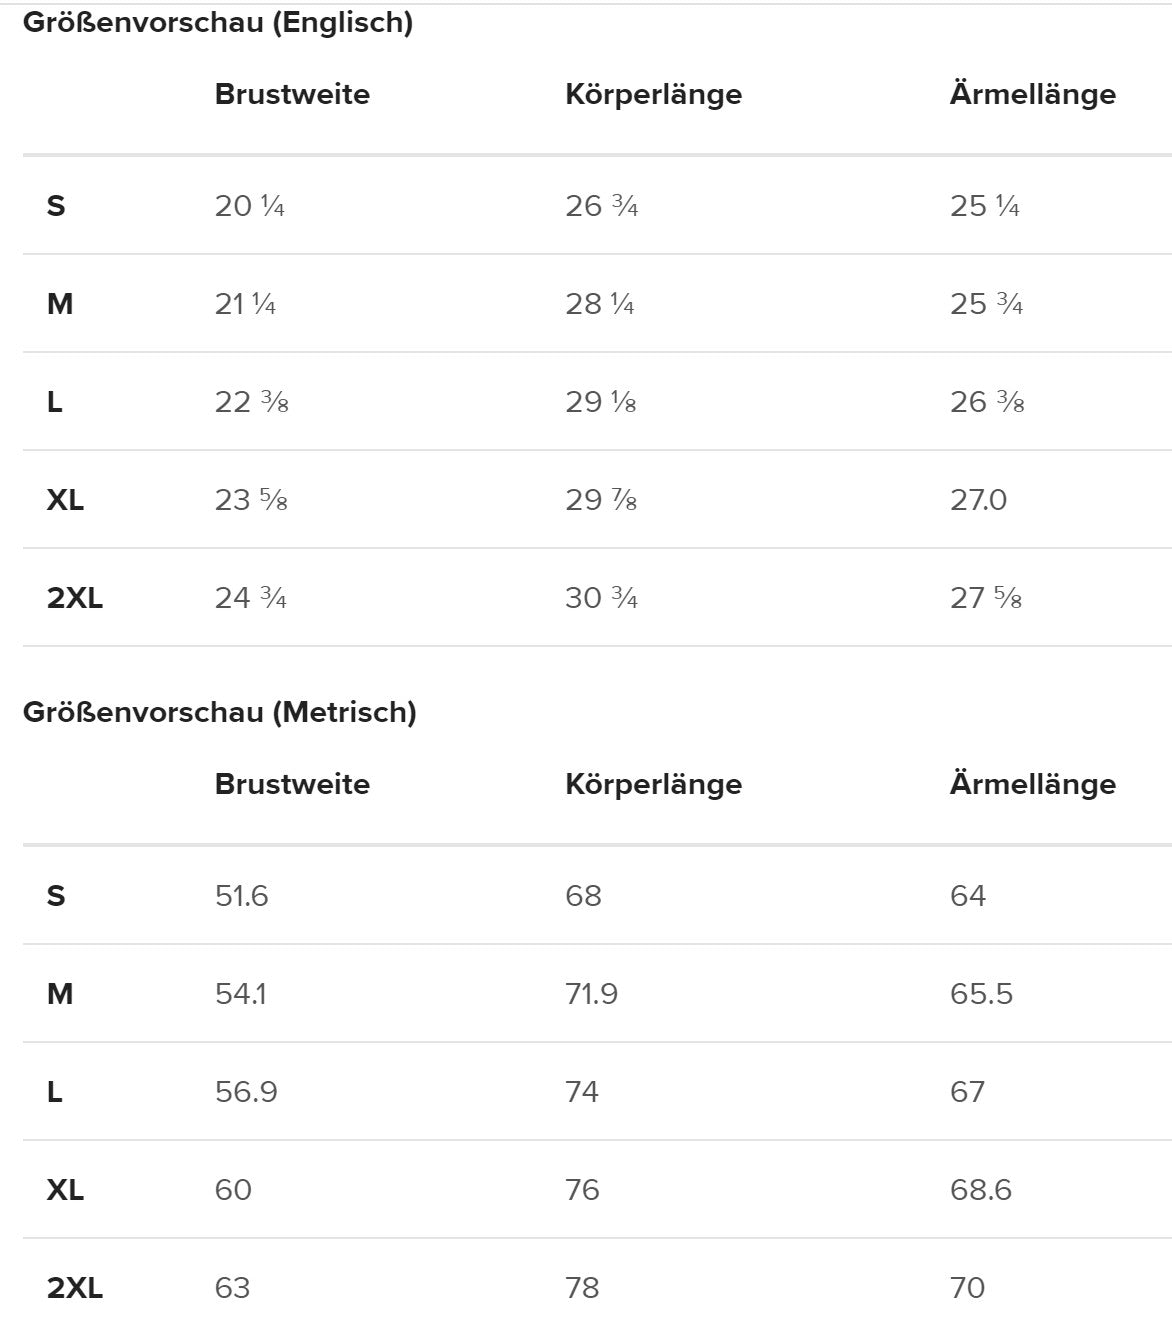Click the 56.9 chest width value

(246, 1092)
